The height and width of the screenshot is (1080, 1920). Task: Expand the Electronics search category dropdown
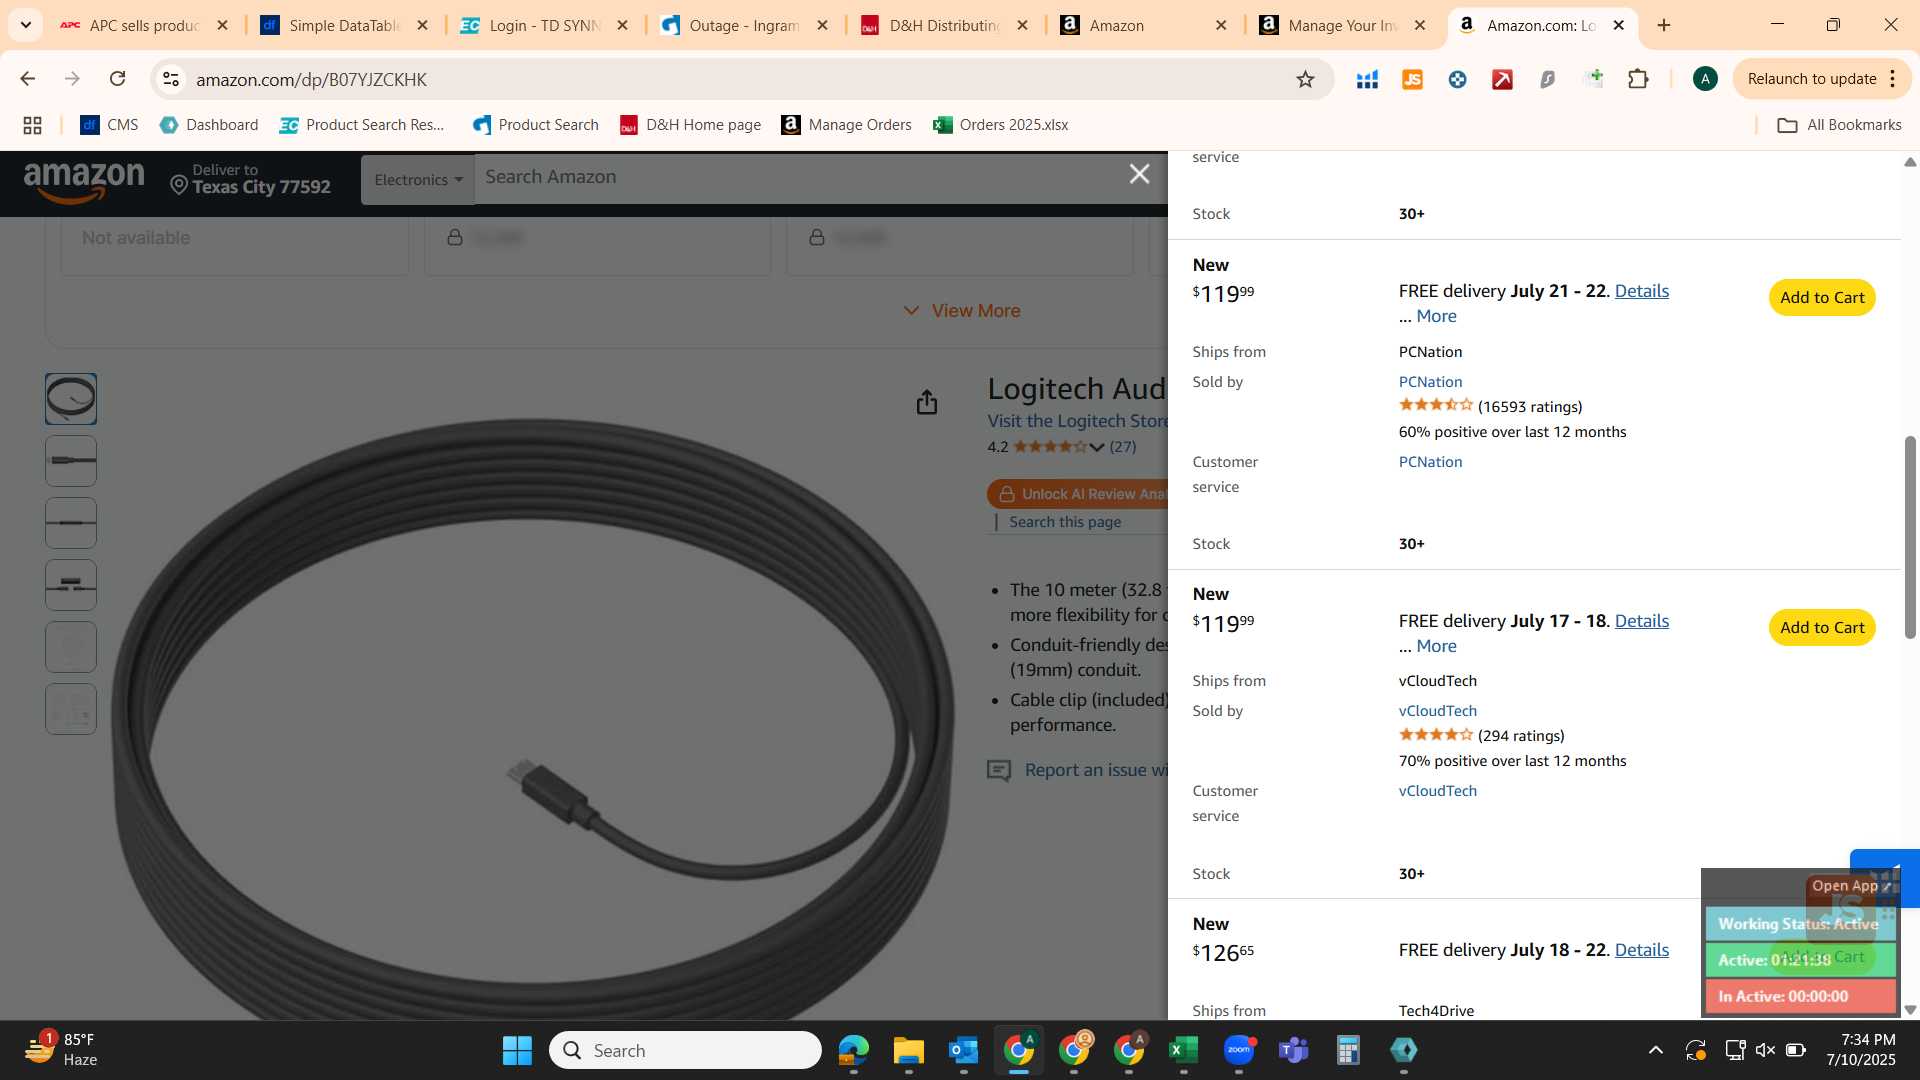pyautogui.click(x=418, y=180)
